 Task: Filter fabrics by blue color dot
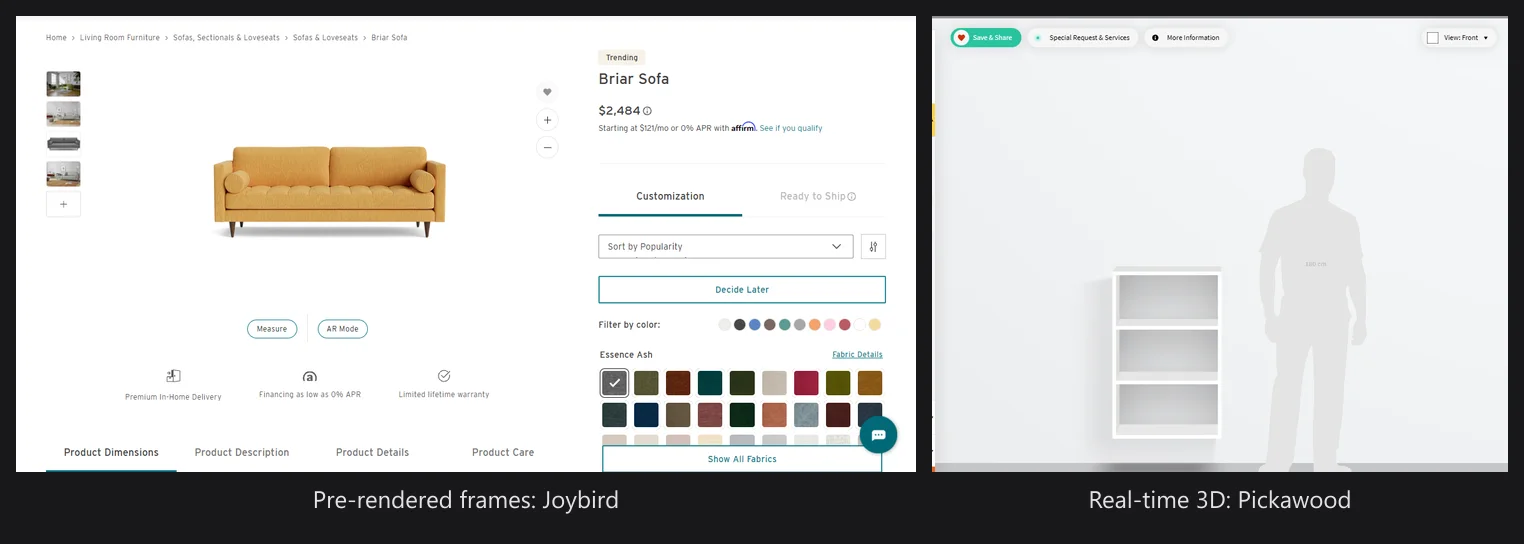[755, 325]
